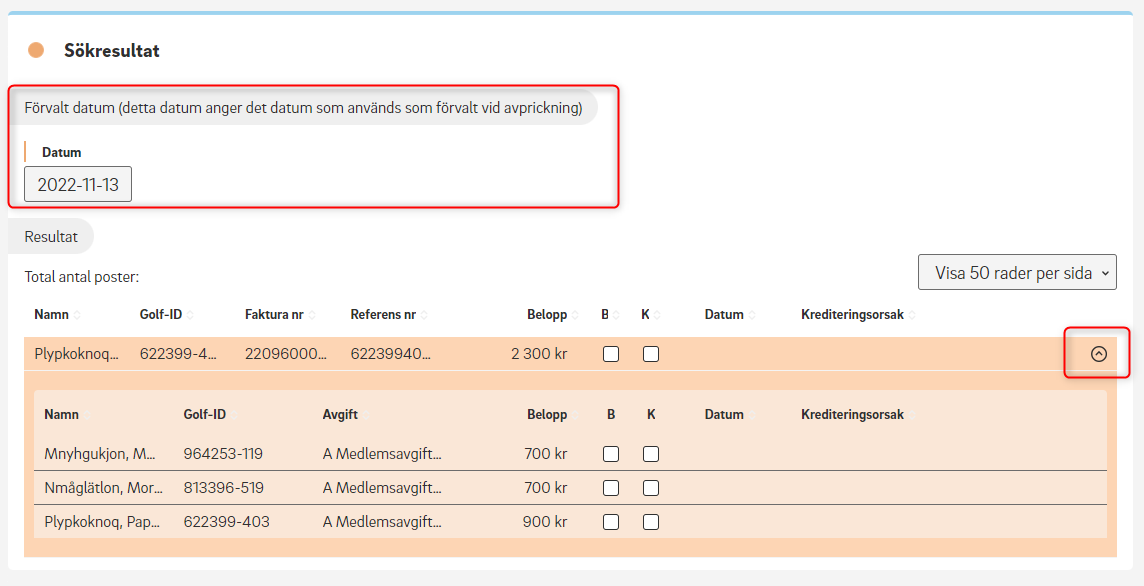The height and width of the screenshot is (586, 1144).
Task: Select the Resultat tab label
Action: click(x=51, y=237)
